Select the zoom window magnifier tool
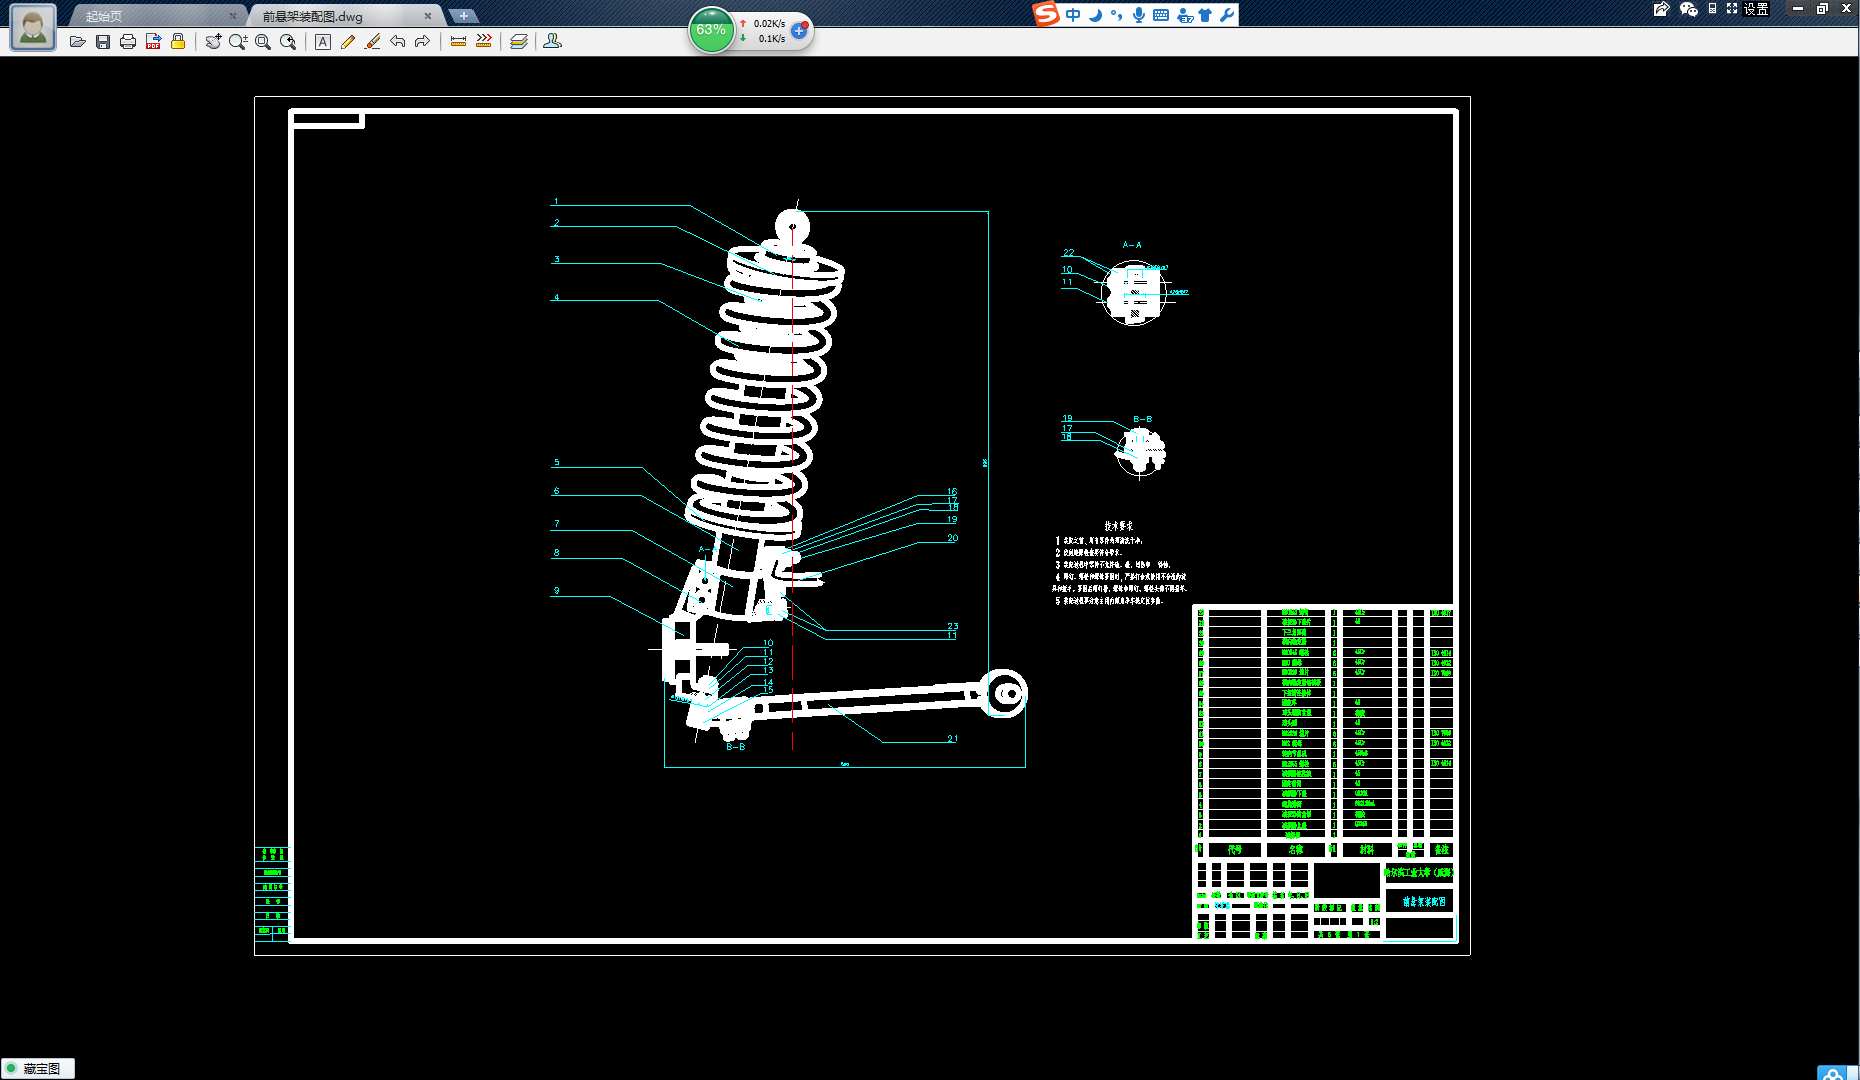The width and height of the screenshot is (1860, 1080). [263, 41]
